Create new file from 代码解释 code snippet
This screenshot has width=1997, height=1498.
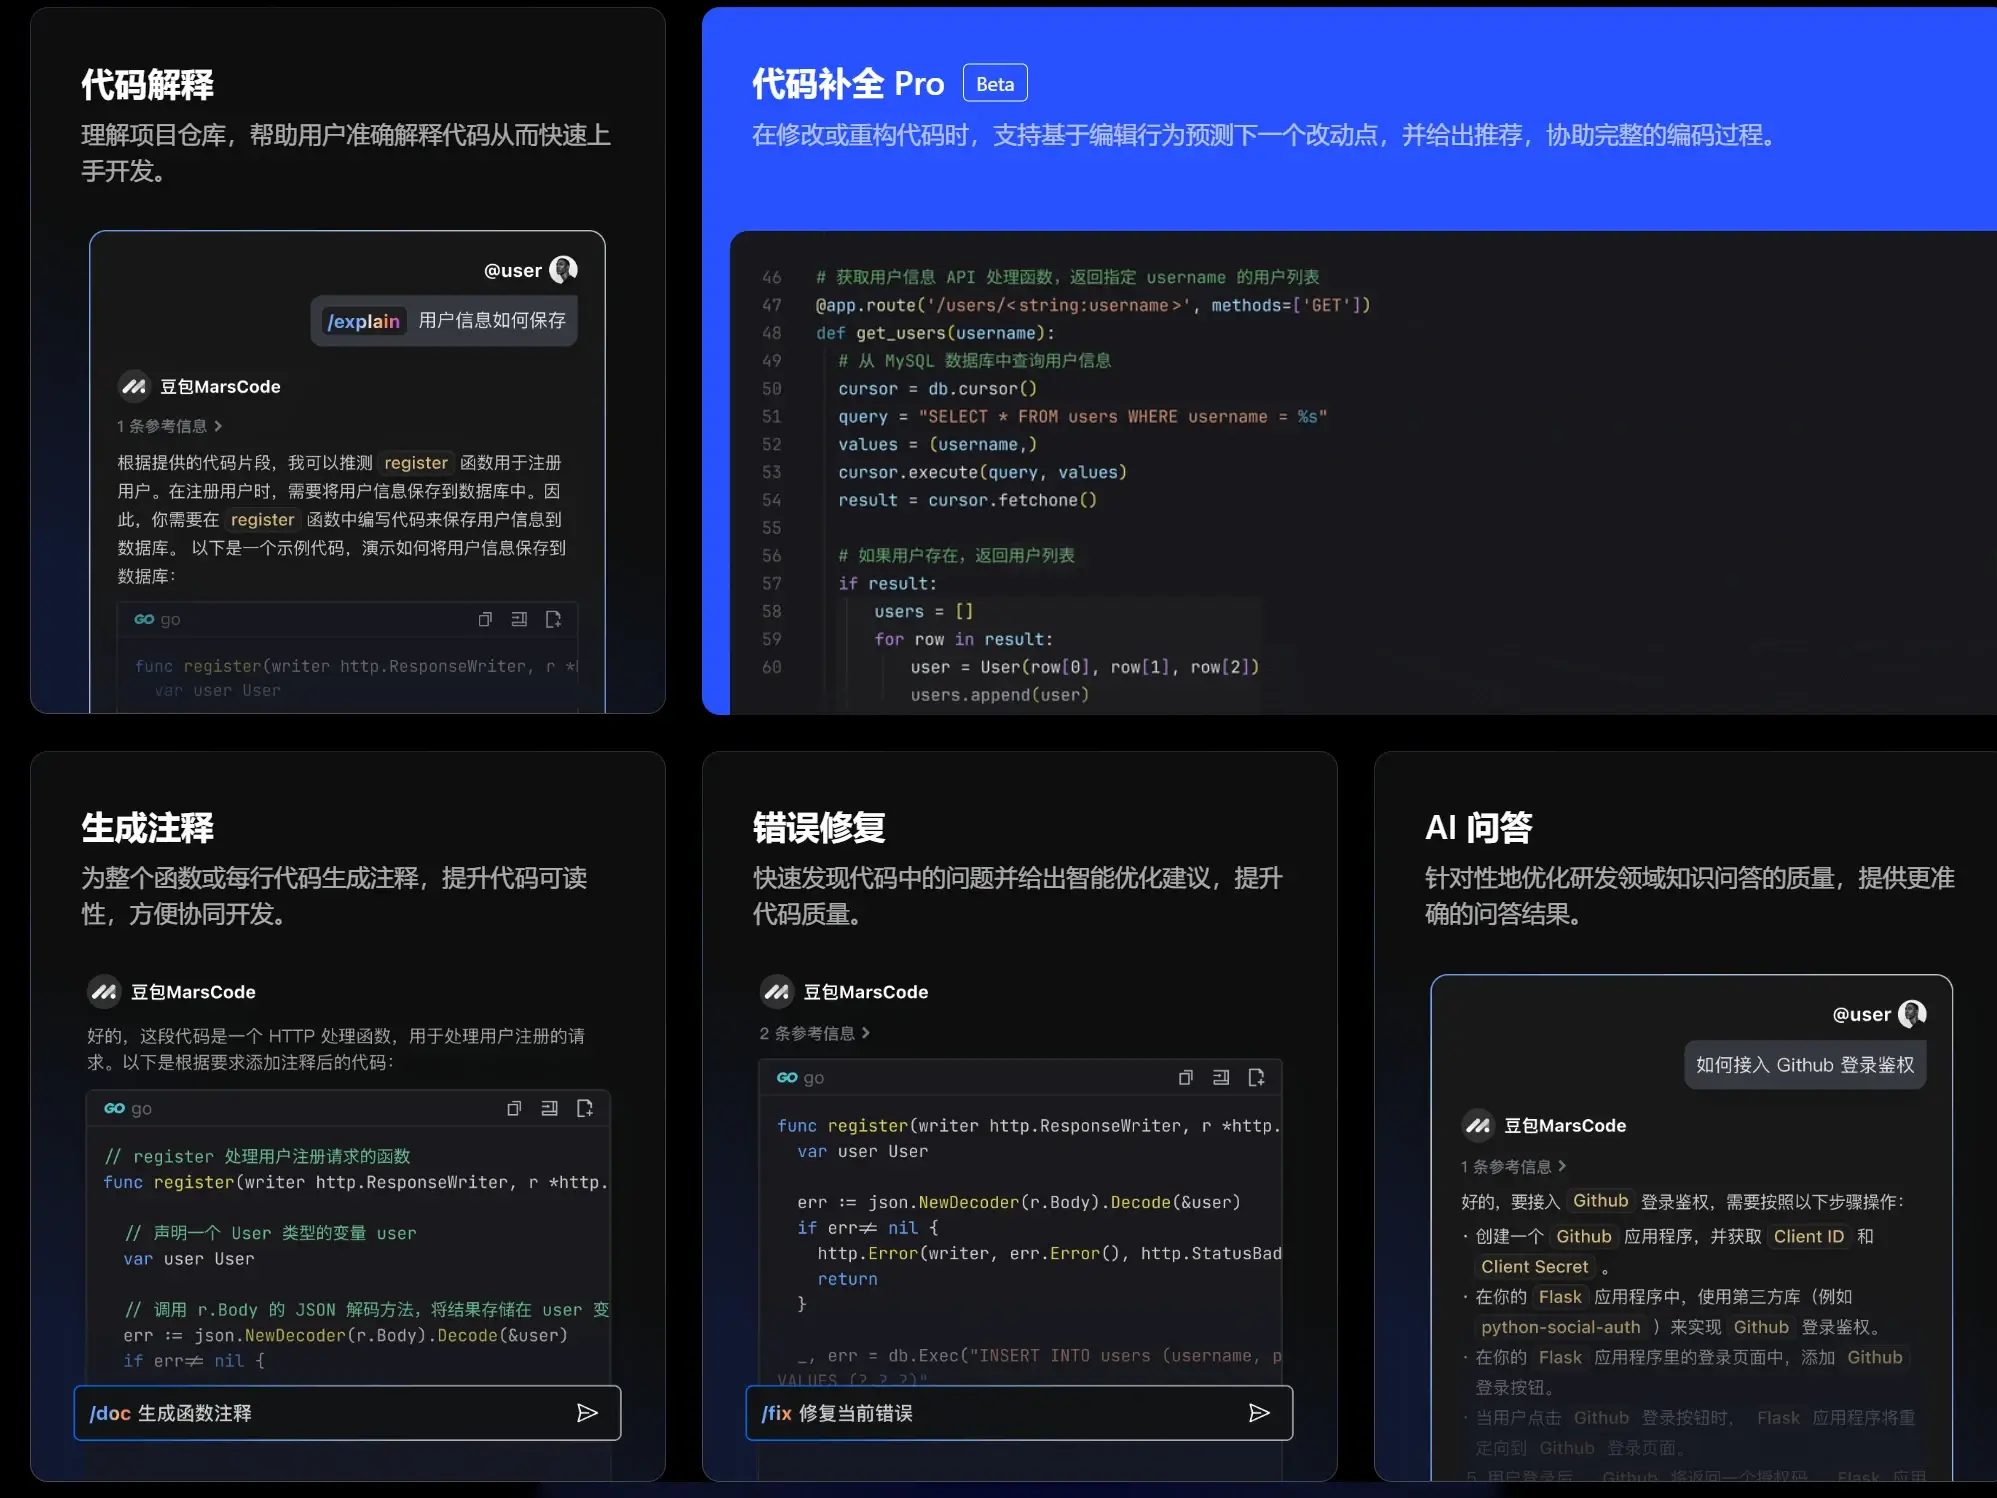(x=554, y=619)
